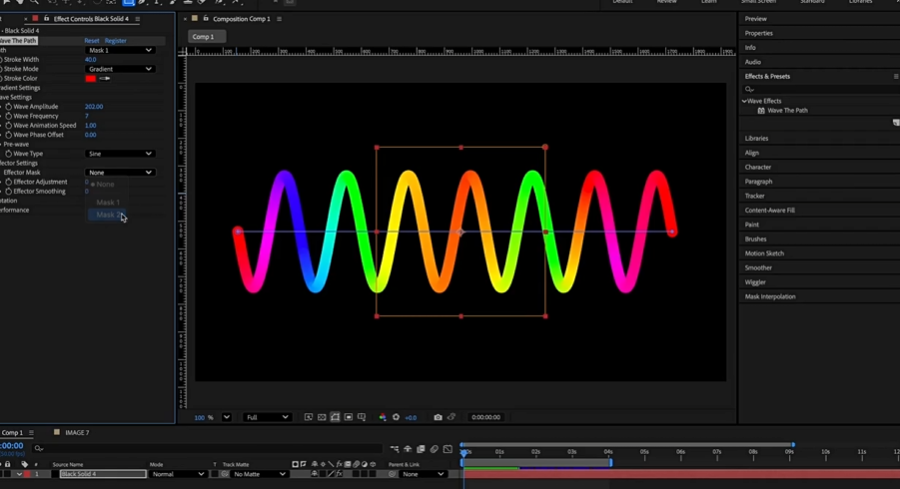This screenshot has width=900, height=489.
Task: Open the Wave Type Sine dropdown
Action: [120, 154]
